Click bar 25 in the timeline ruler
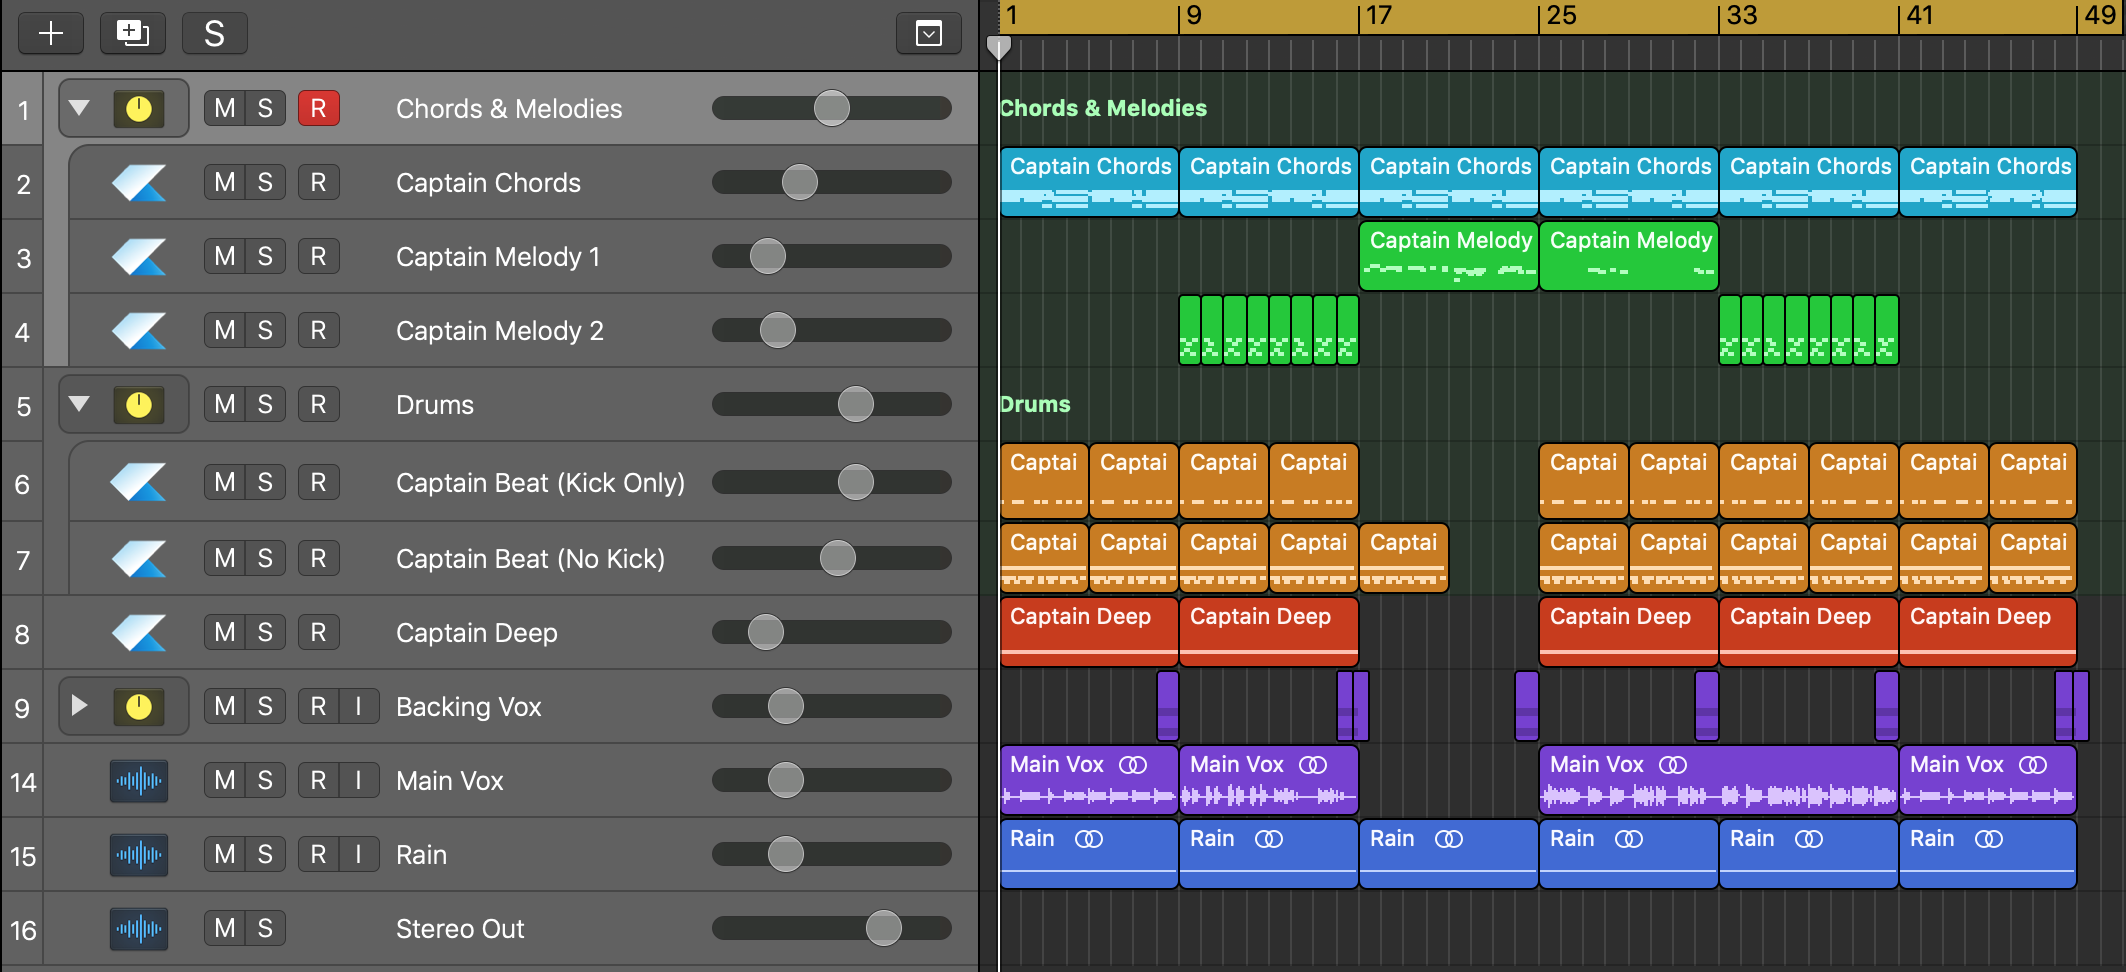This screenshot has height=972, width=2126. click(x=1561, y=16)
